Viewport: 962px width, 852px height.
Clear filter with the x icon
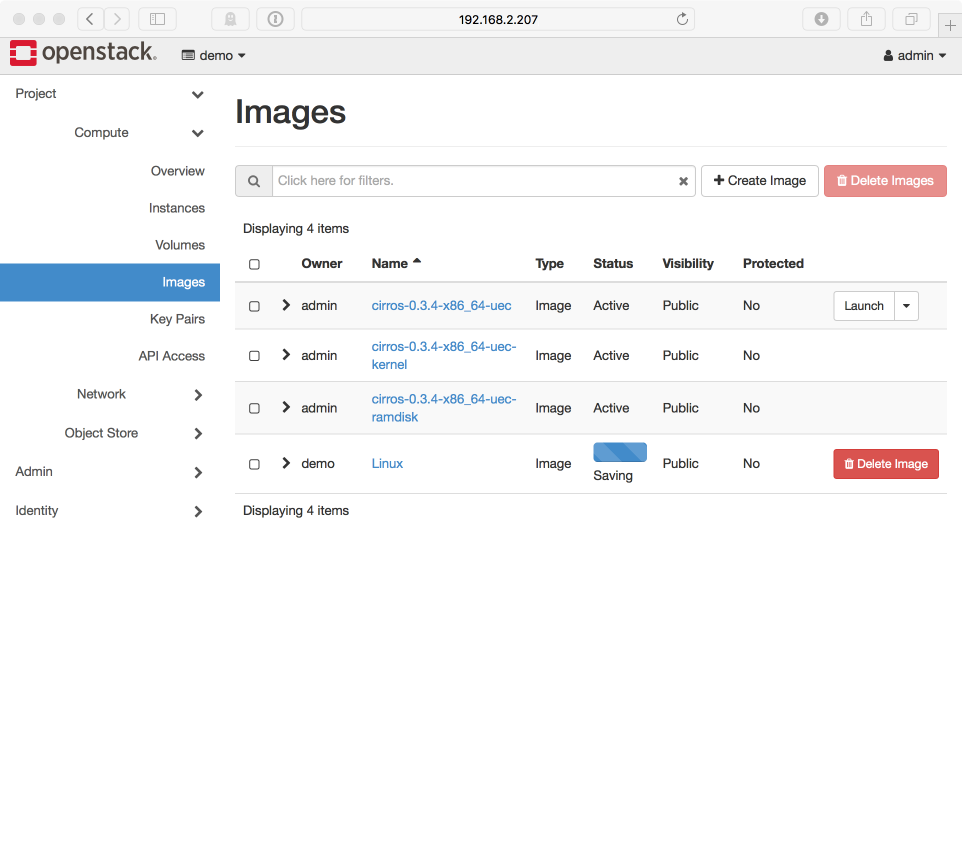tap(684, 182)
